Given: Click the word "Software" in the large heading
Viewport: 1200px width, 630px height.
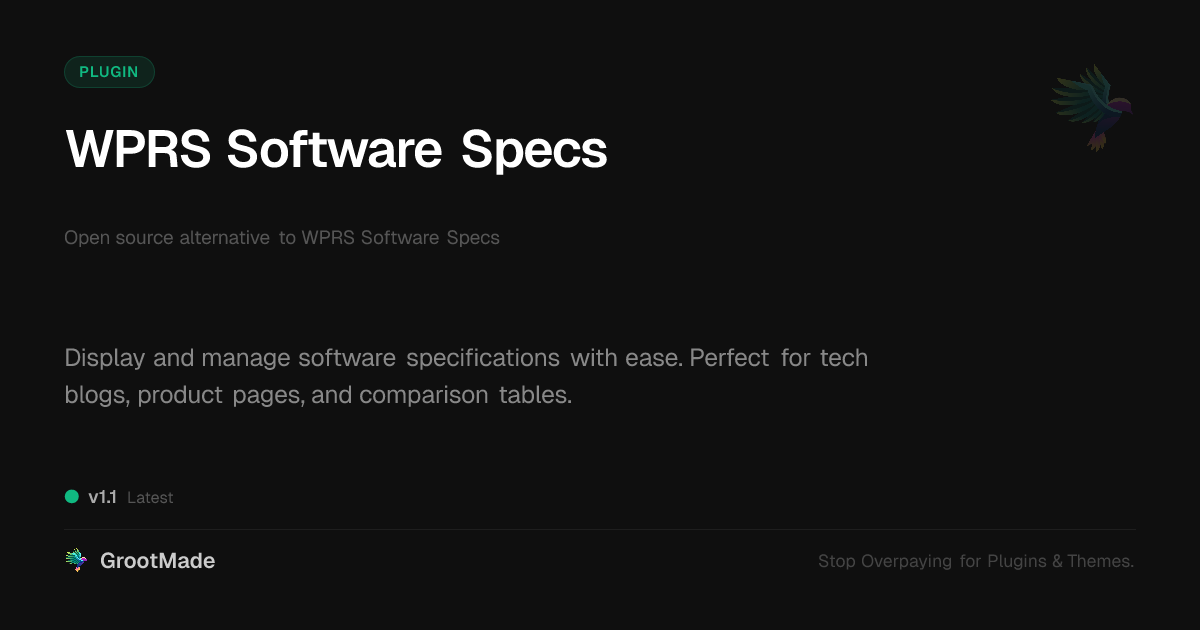Looking at the screenshot, I should click(334, 150).
